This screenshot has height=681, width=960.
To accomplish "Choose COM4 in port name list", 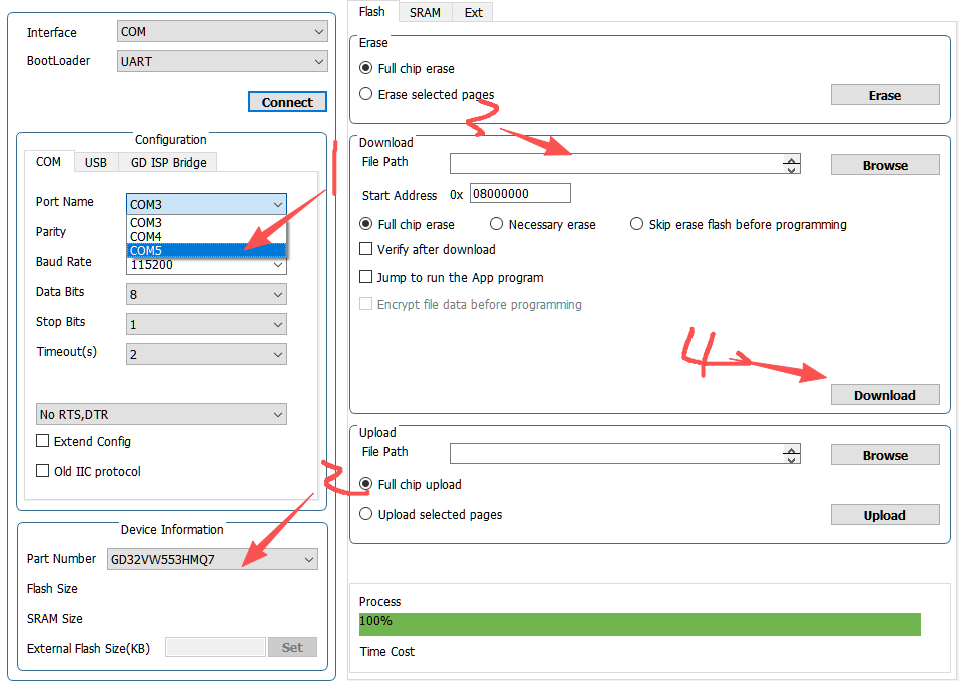I will pos(146,236).
